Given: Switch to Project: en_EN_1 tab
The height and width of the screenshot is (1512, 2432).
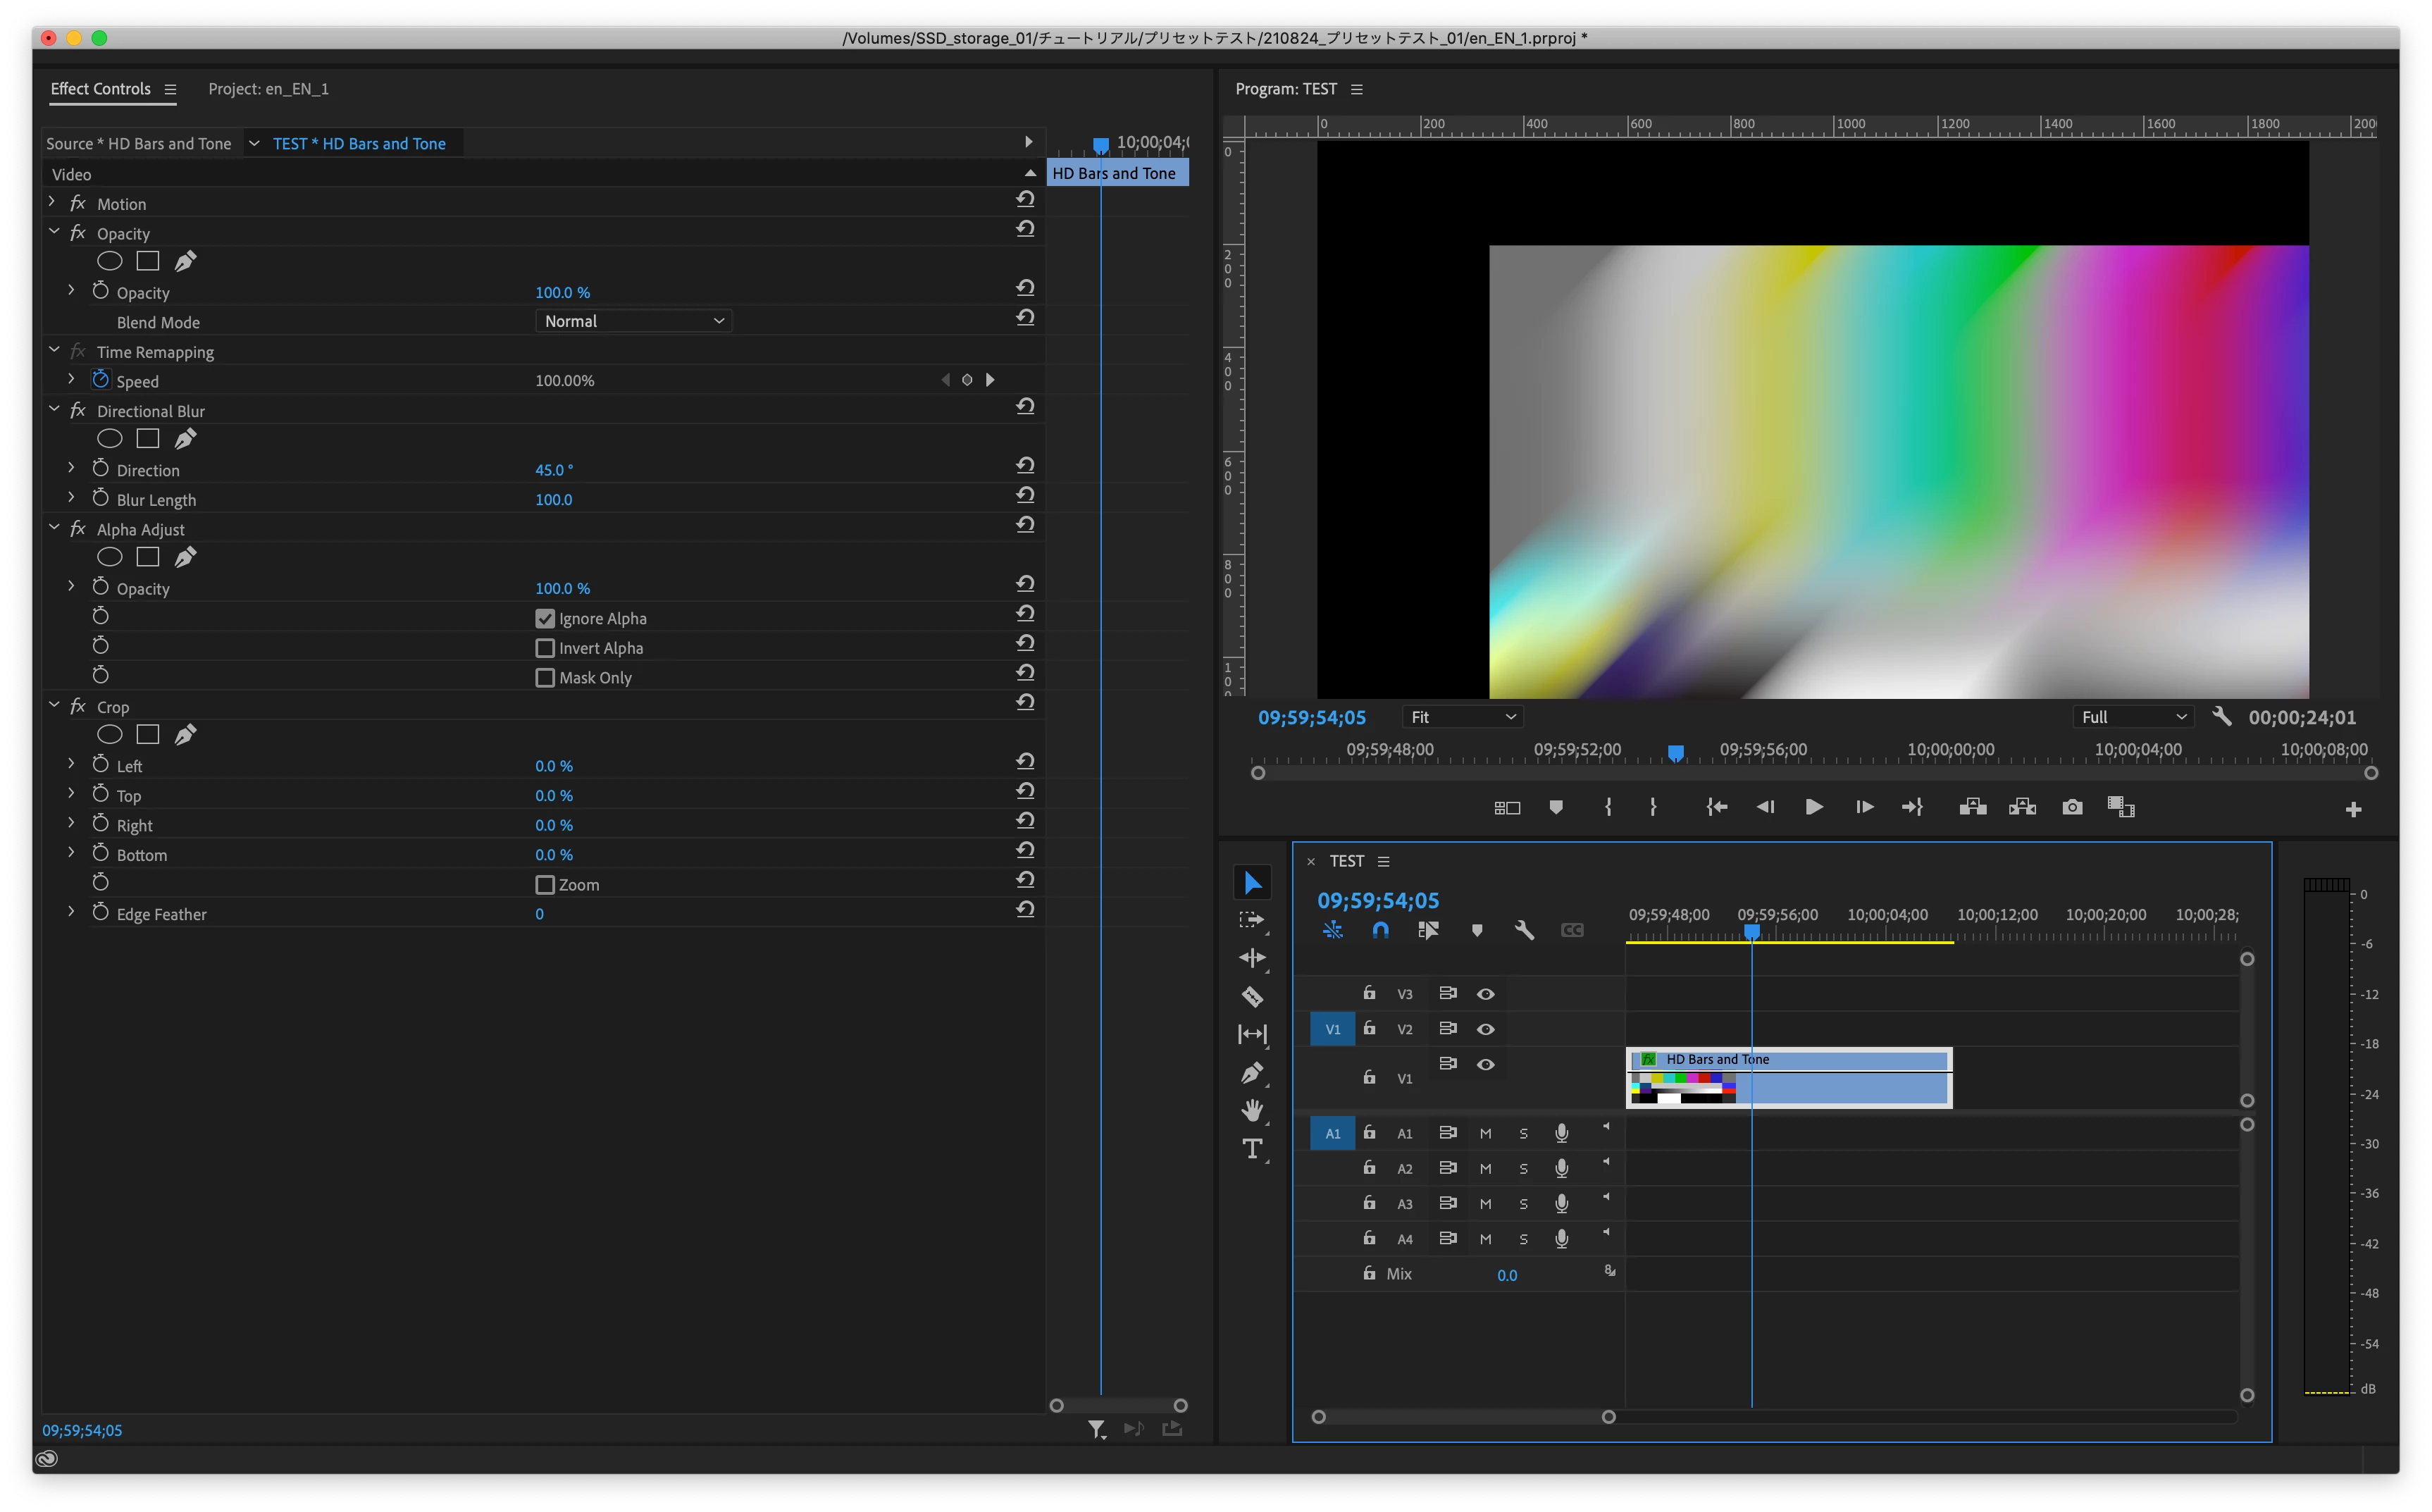Looking at the screenshot, I should (268, 89).
